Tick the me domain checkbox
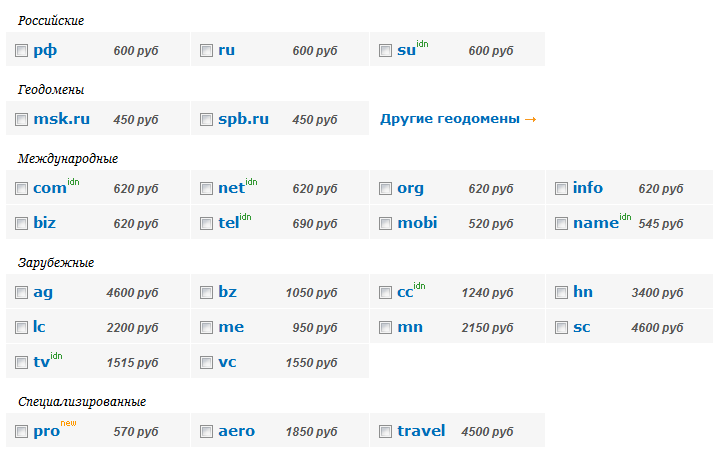720x459 pixels. point(207,328)
